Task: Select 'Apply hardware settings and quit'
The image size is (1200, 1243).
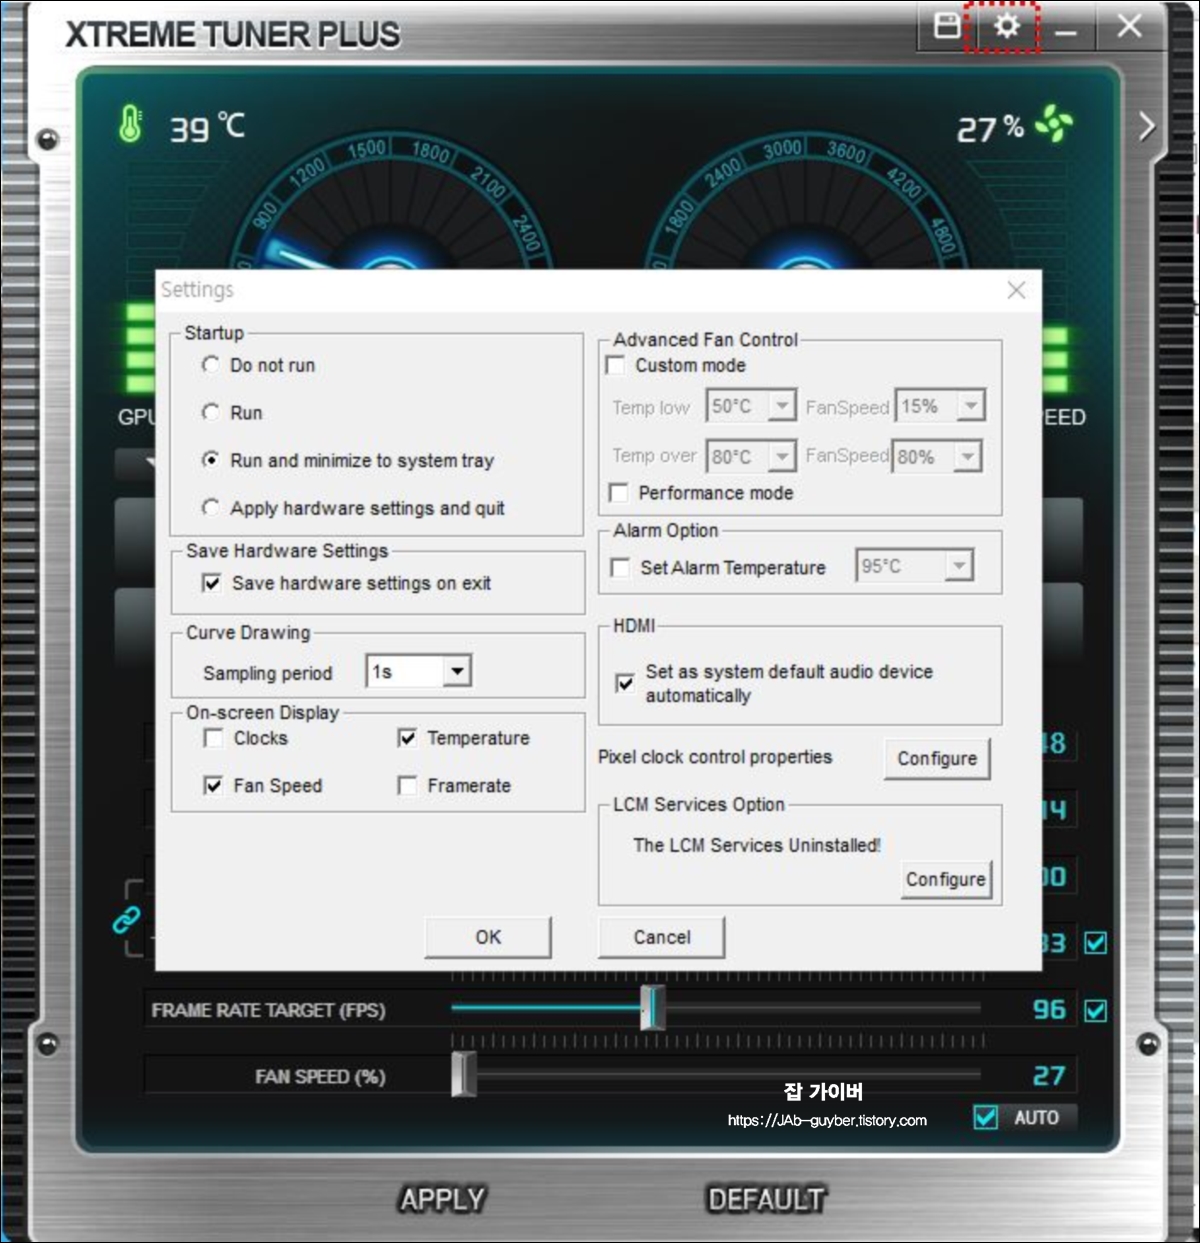Action: pos(210,508)
